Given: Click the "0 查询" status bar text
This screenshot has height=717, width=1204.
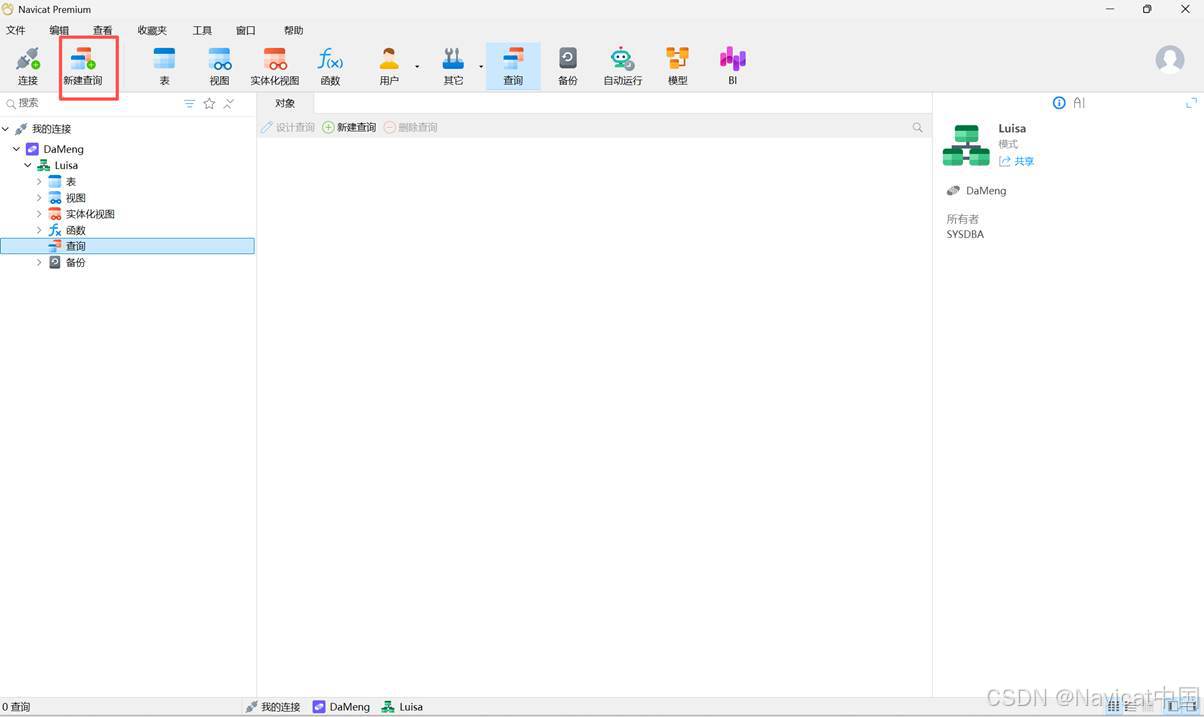Looking at the screenshot, I should pyautogui.click(x=16, y=706).
